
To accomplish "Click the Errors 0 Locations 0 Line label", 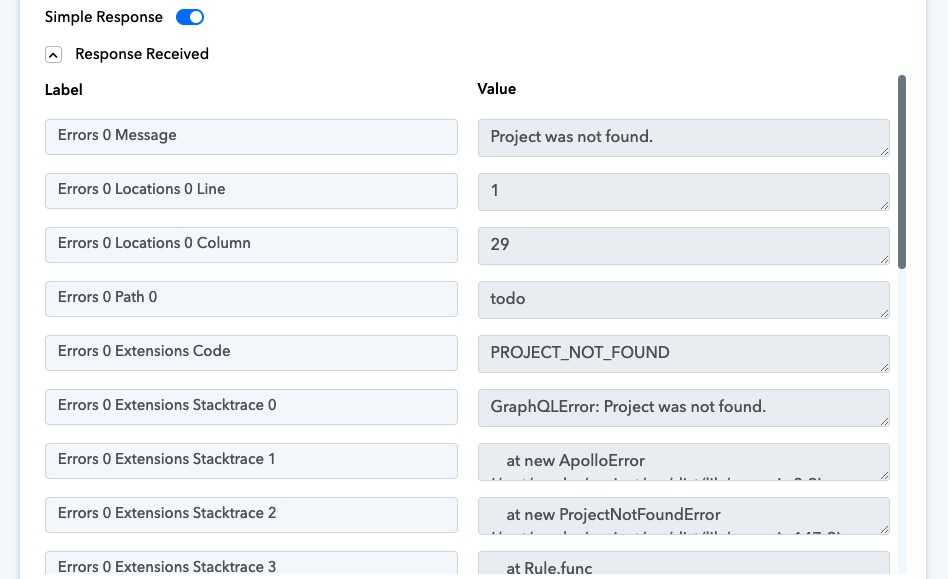I will tap(251, 191).
